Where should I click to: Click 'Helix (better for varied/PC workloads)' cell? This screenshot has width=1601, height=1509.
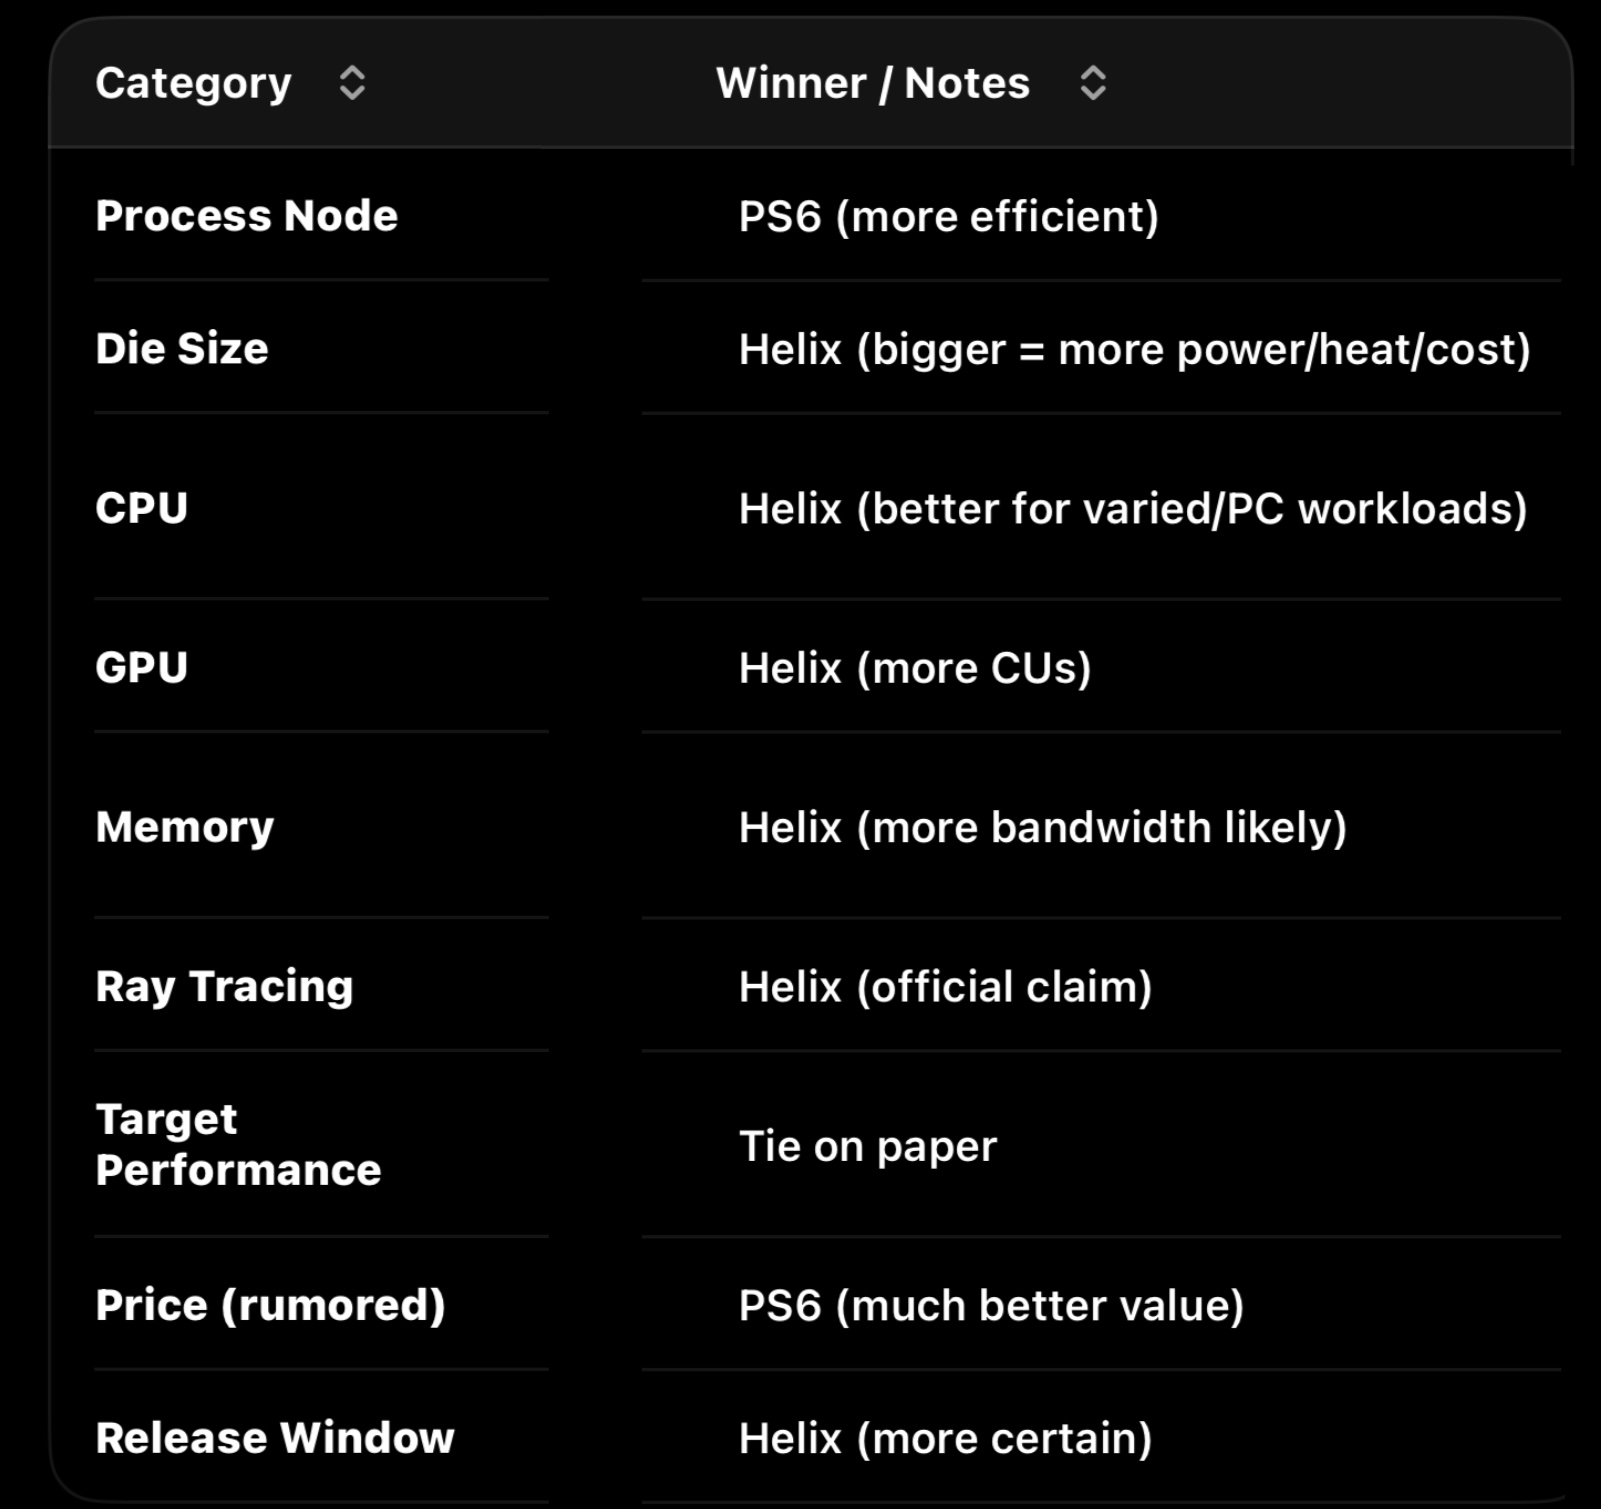1133,509
